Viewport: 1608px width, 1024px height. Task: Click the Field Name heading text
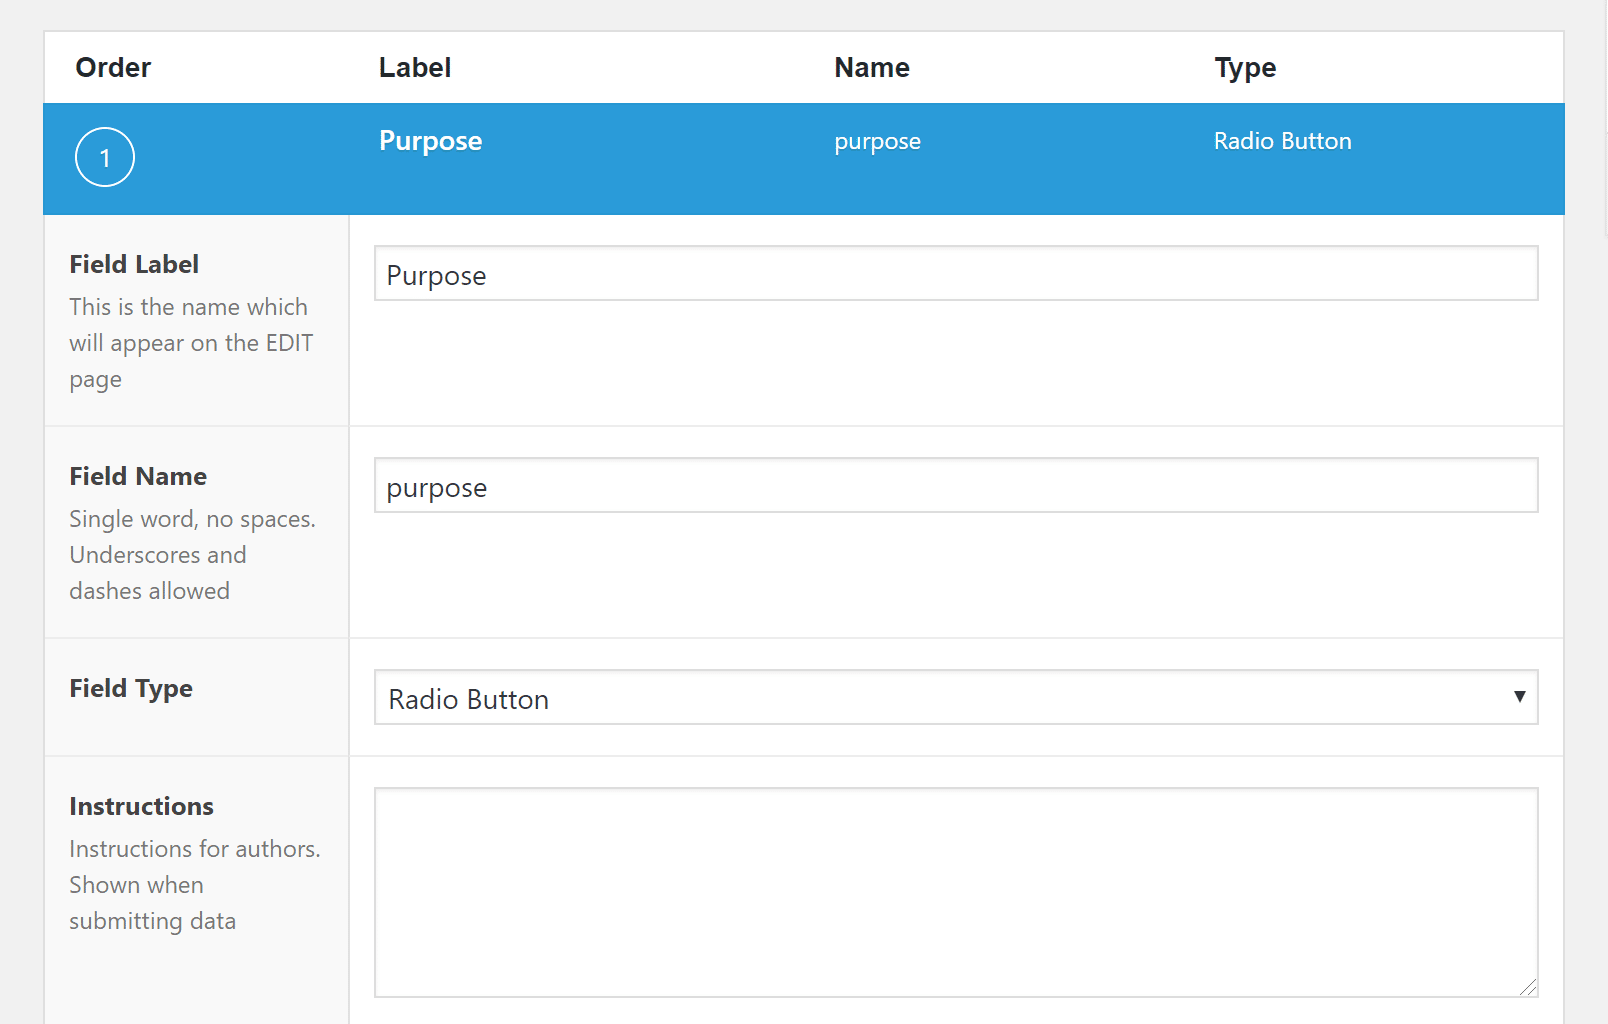[x=138, y=476]
